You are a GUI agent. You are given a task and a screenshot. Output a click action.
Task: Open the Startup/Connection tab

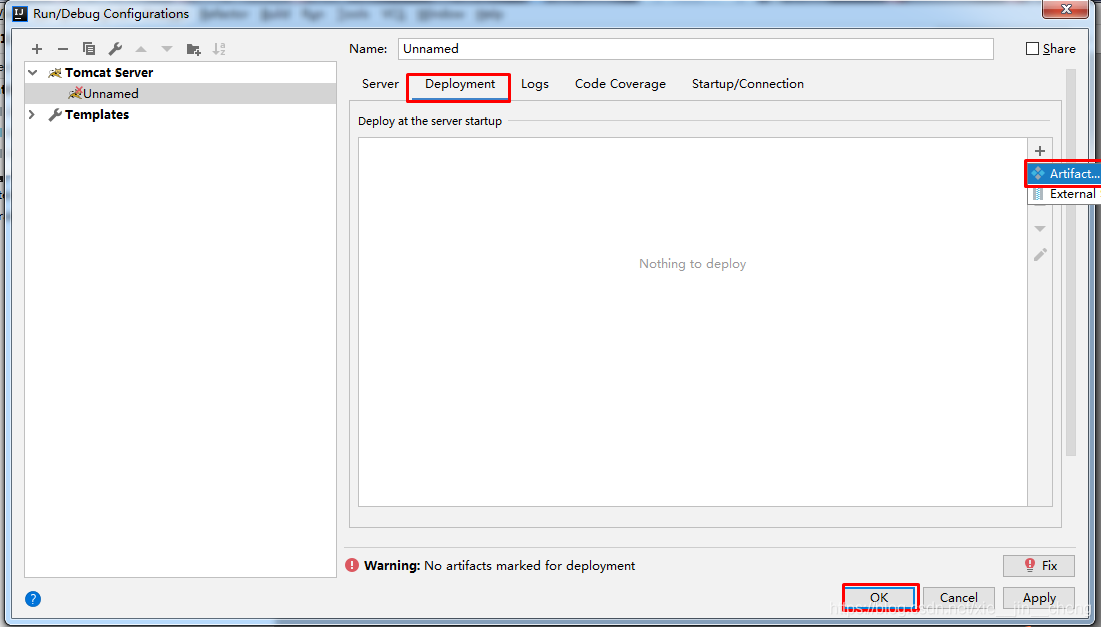[x=748, y=84]
